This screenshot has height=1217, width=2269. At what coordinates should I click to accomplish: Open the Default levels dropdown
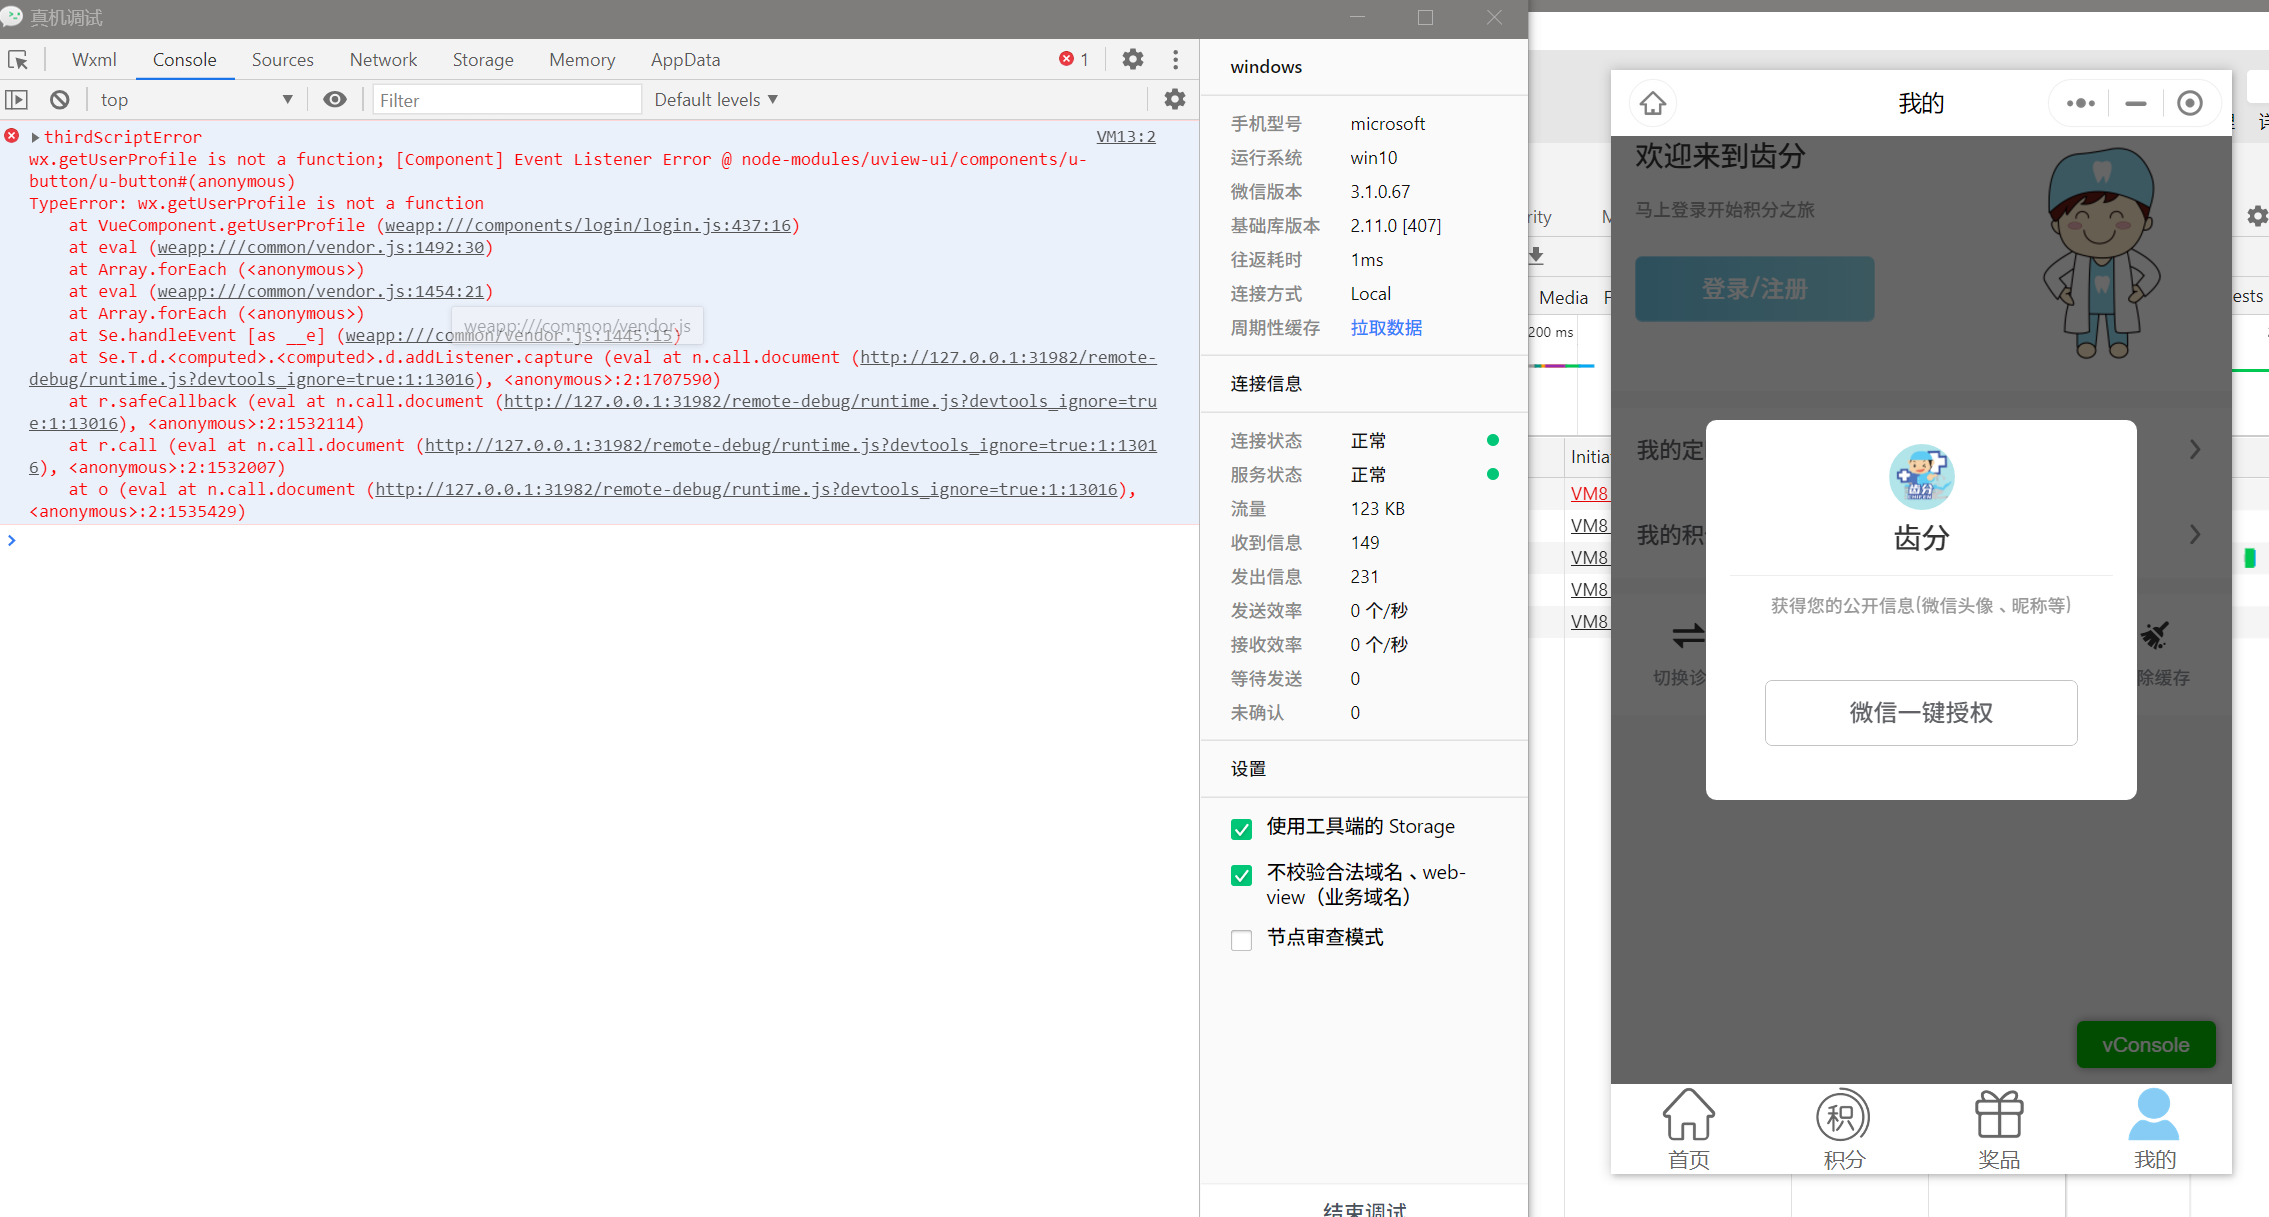pos(716,100)
